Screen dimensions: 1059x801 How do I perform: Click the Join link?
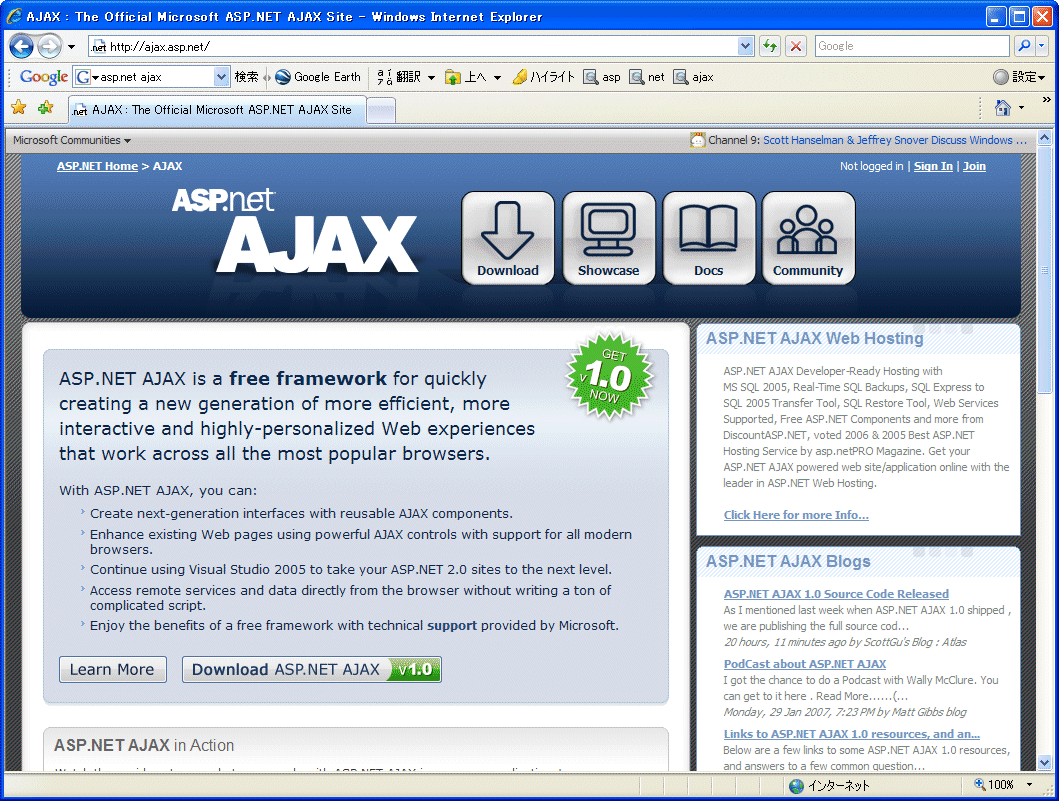pos(974,166)
